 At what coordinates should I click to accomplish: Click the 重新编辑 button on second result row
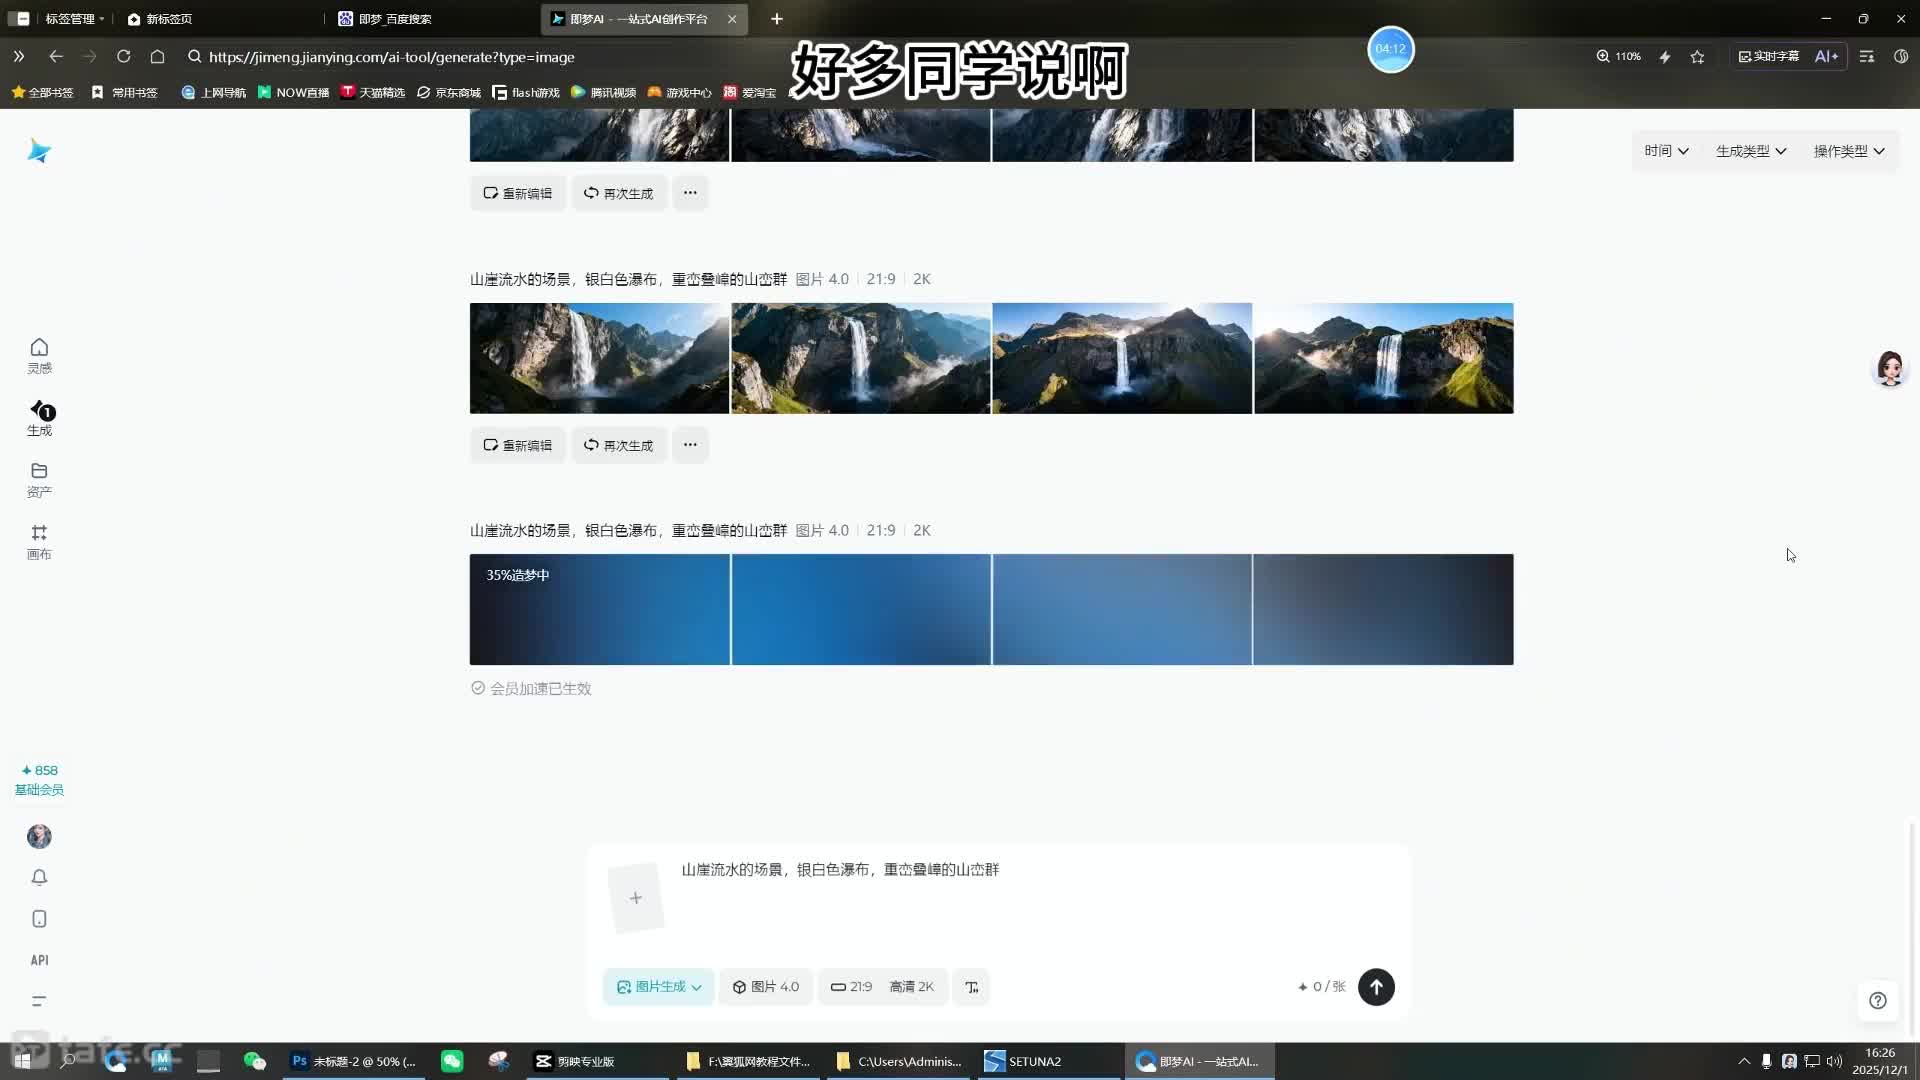517,445
